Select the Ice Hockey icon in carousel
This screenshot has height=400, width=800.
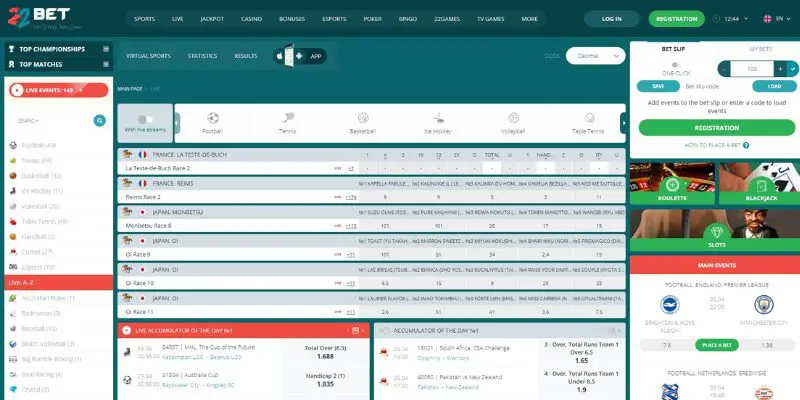point(438,118)
